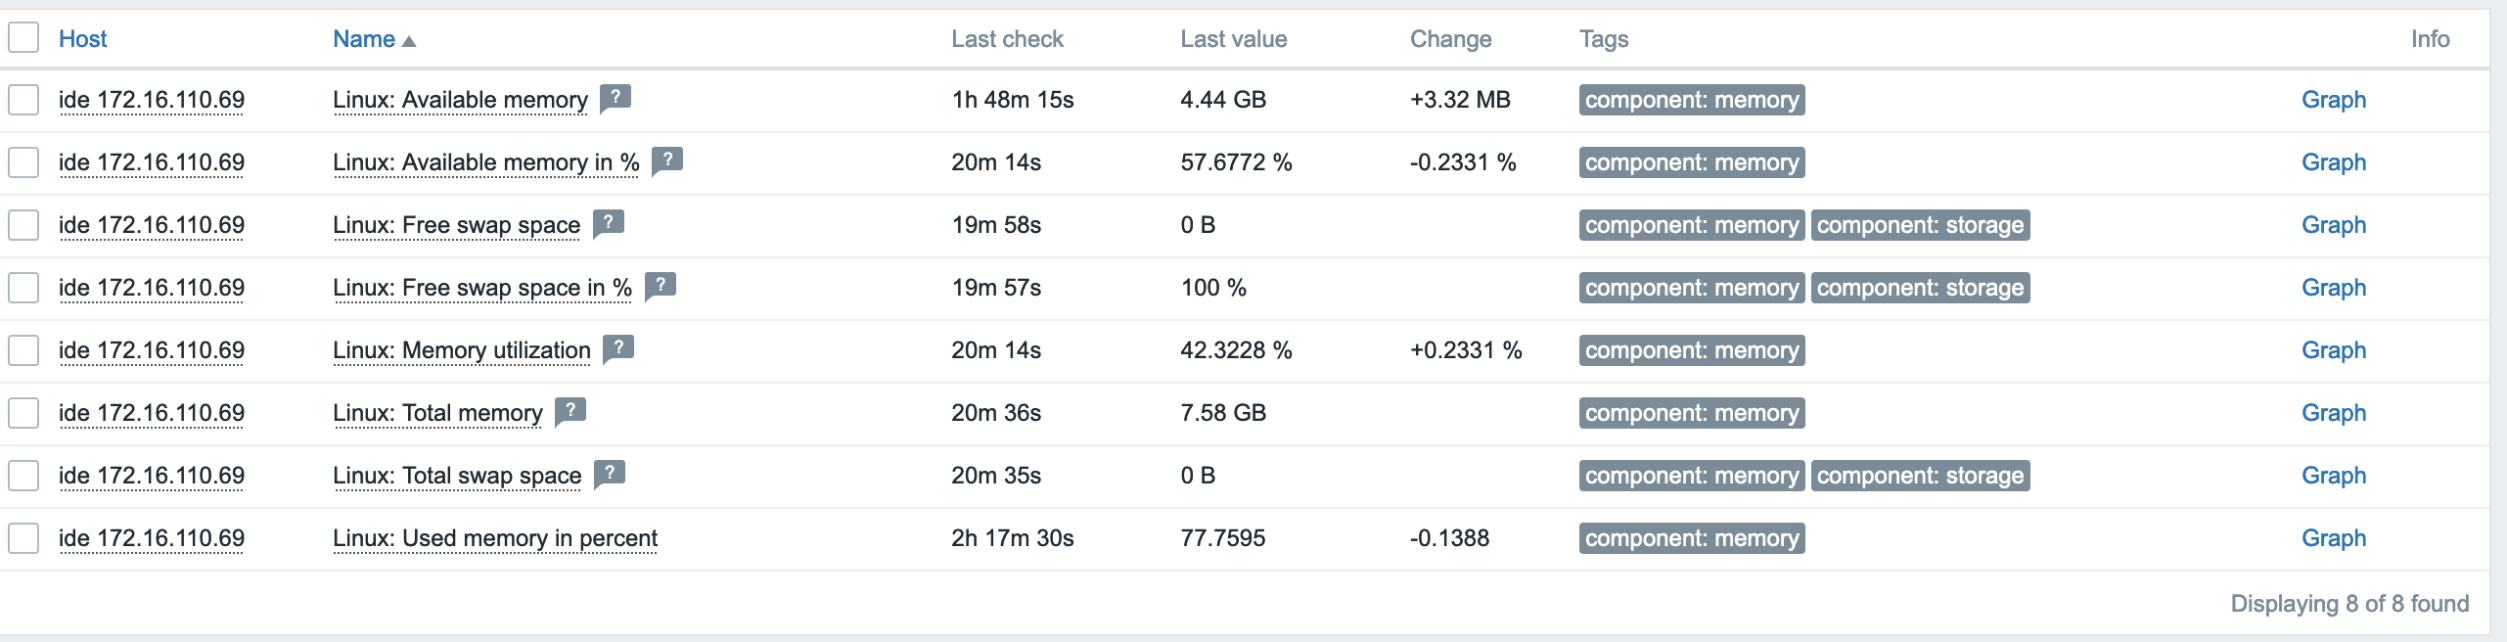Sort table by the Host column header
The height and width of the screenshot is (642, 2507).
tap(83, 39)
